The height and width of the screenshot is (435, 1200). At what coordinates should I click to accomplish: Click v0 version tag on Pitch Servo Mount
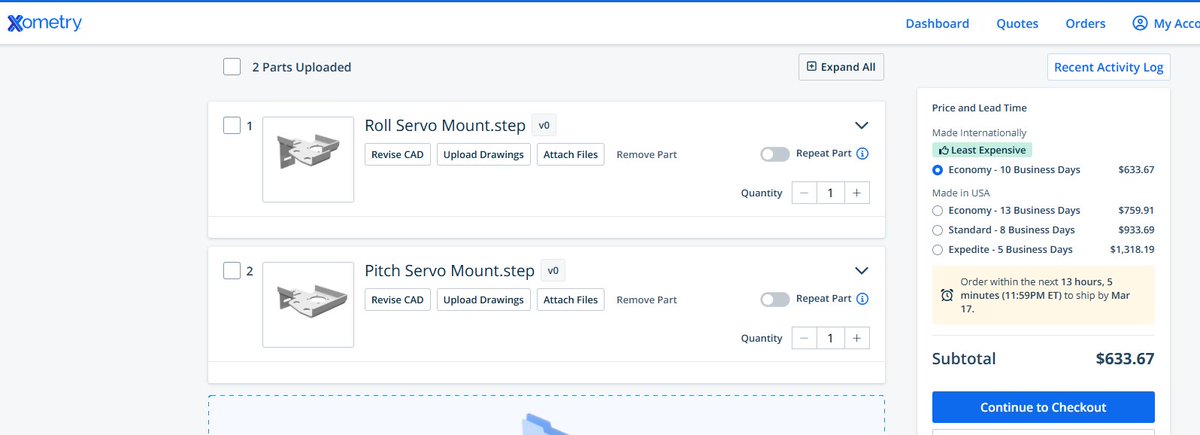pyautogui.click(x=553, y=271)
